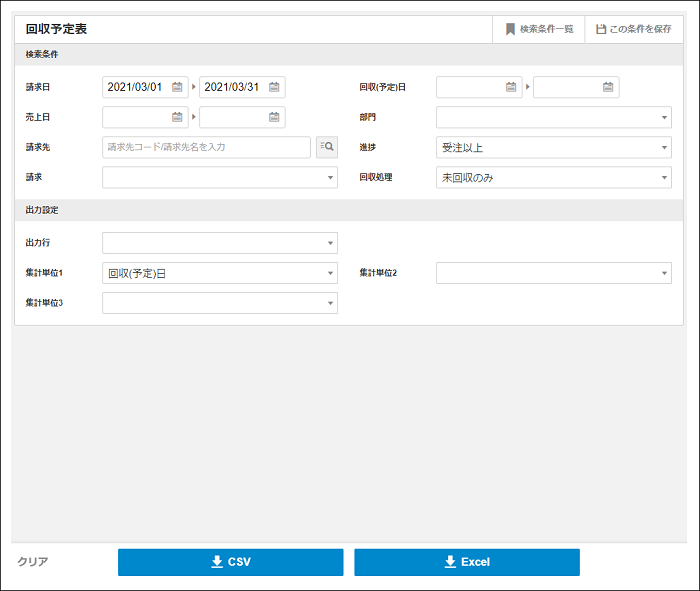Open calendar for 請求日 start date
The width and height of the screenshot is (700, 591).
click(x=177, y=87)
